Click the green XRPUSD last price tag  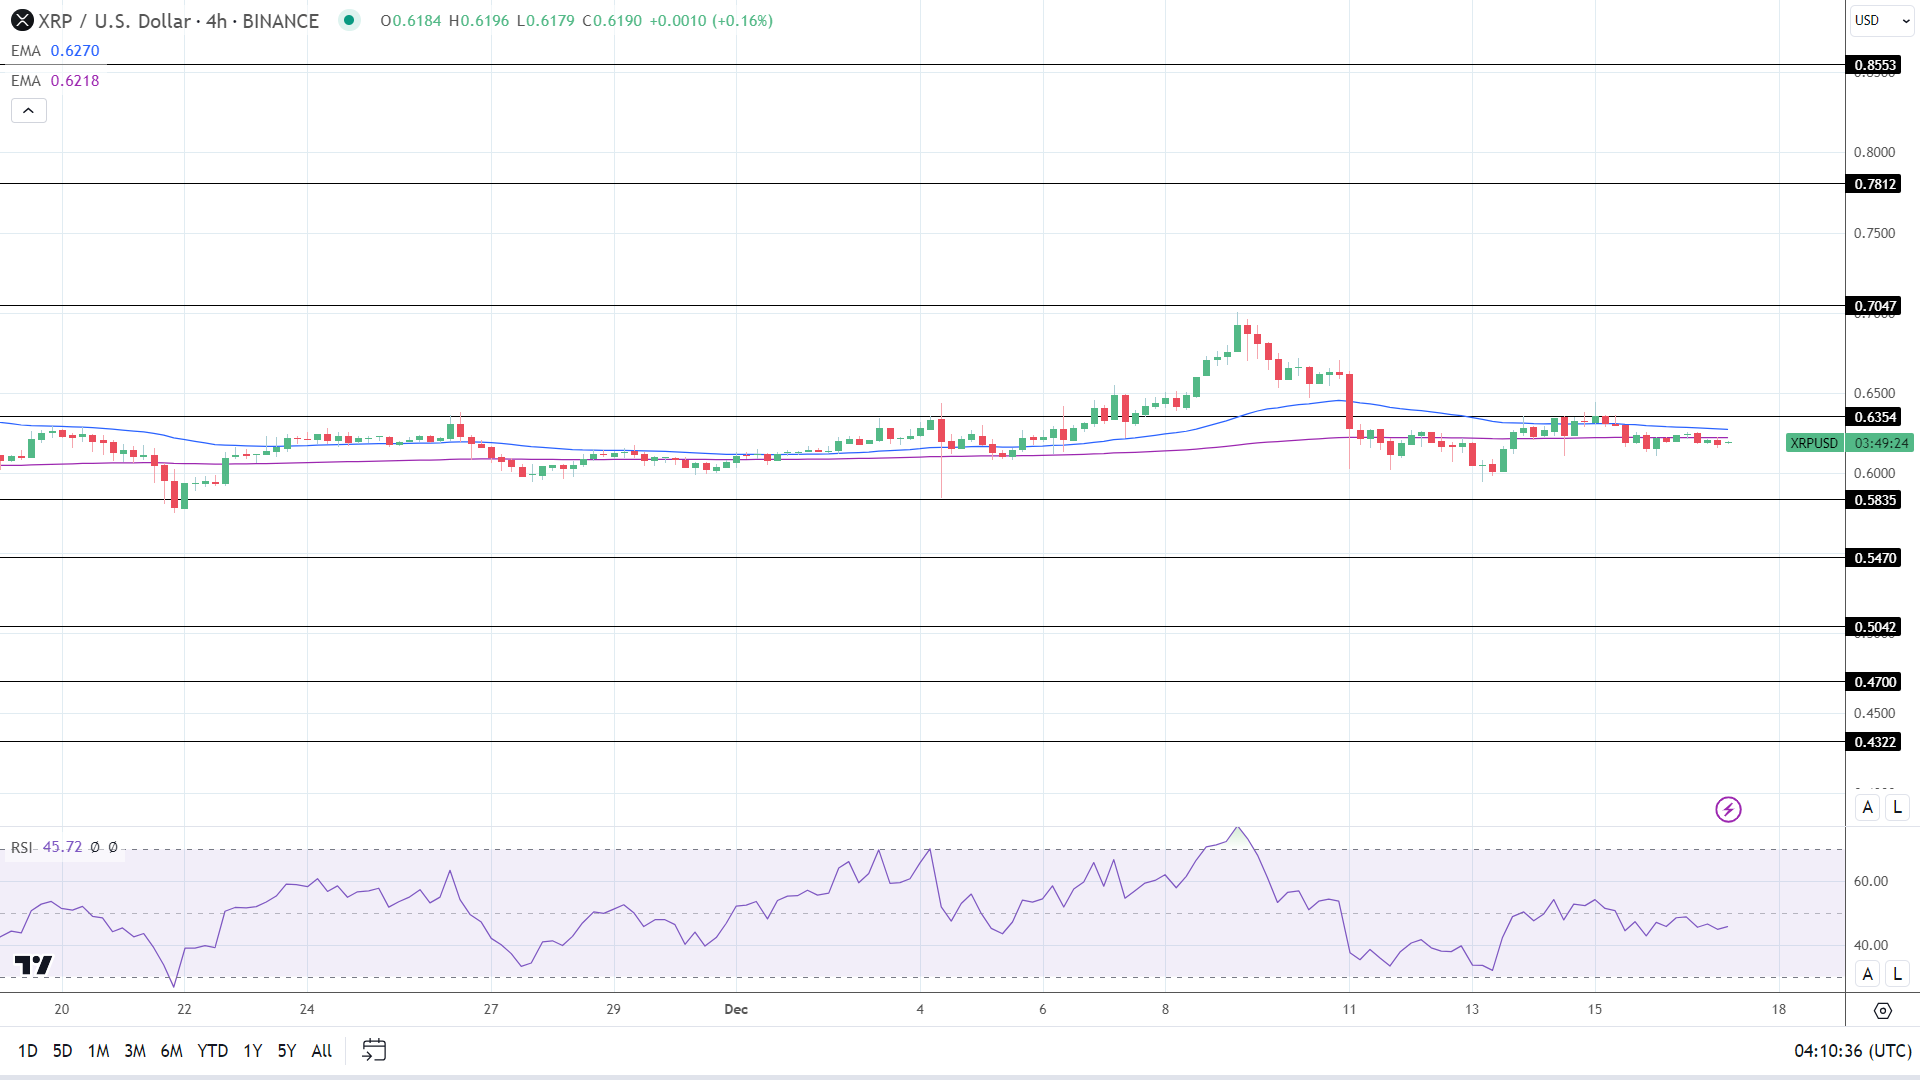click(x=1814, y=443)
